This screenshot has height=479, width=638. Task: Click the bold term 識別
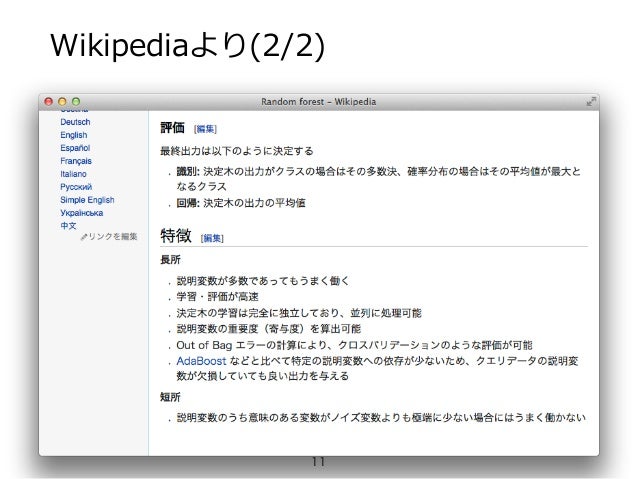[x=187, y=171]
